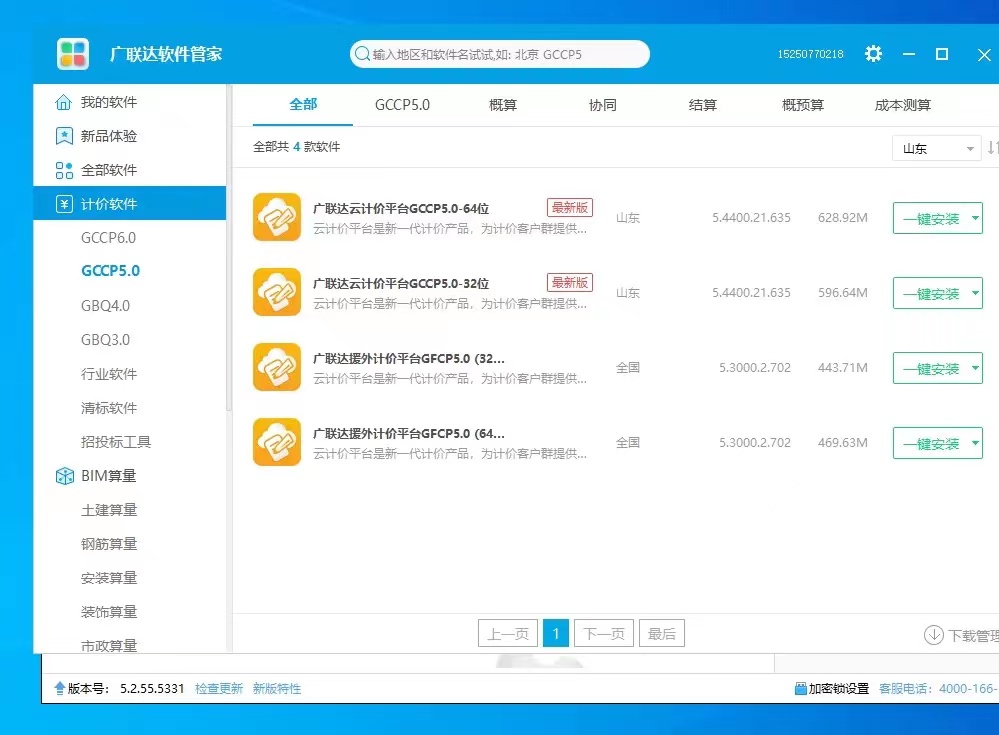999x735 pixels.
Task: Click the title 广联达云计价平台GCCP5.0-32位
Action: pyautogui.click(x=401, y=283)
